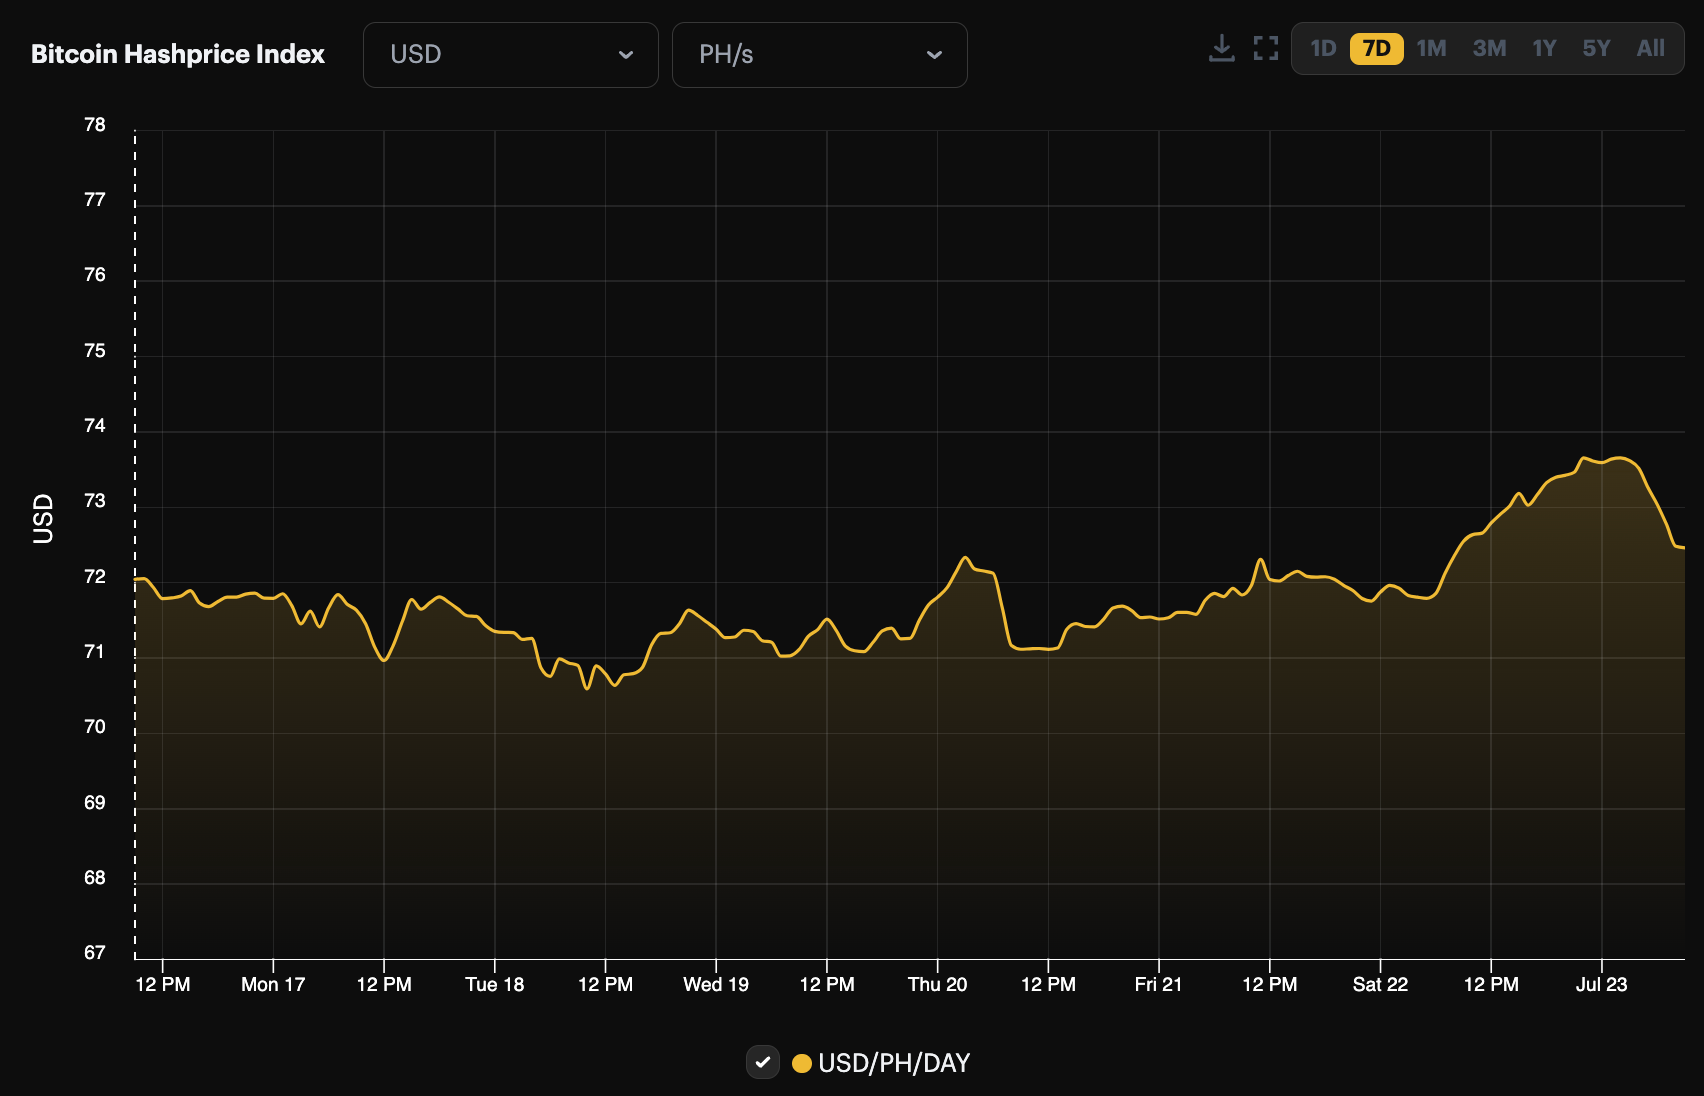Click the USD dropdown chevron arrow
Image resolution: width=1704 pixels, height=1096 pixels.
pyautogui.click(x=627, y=55)
